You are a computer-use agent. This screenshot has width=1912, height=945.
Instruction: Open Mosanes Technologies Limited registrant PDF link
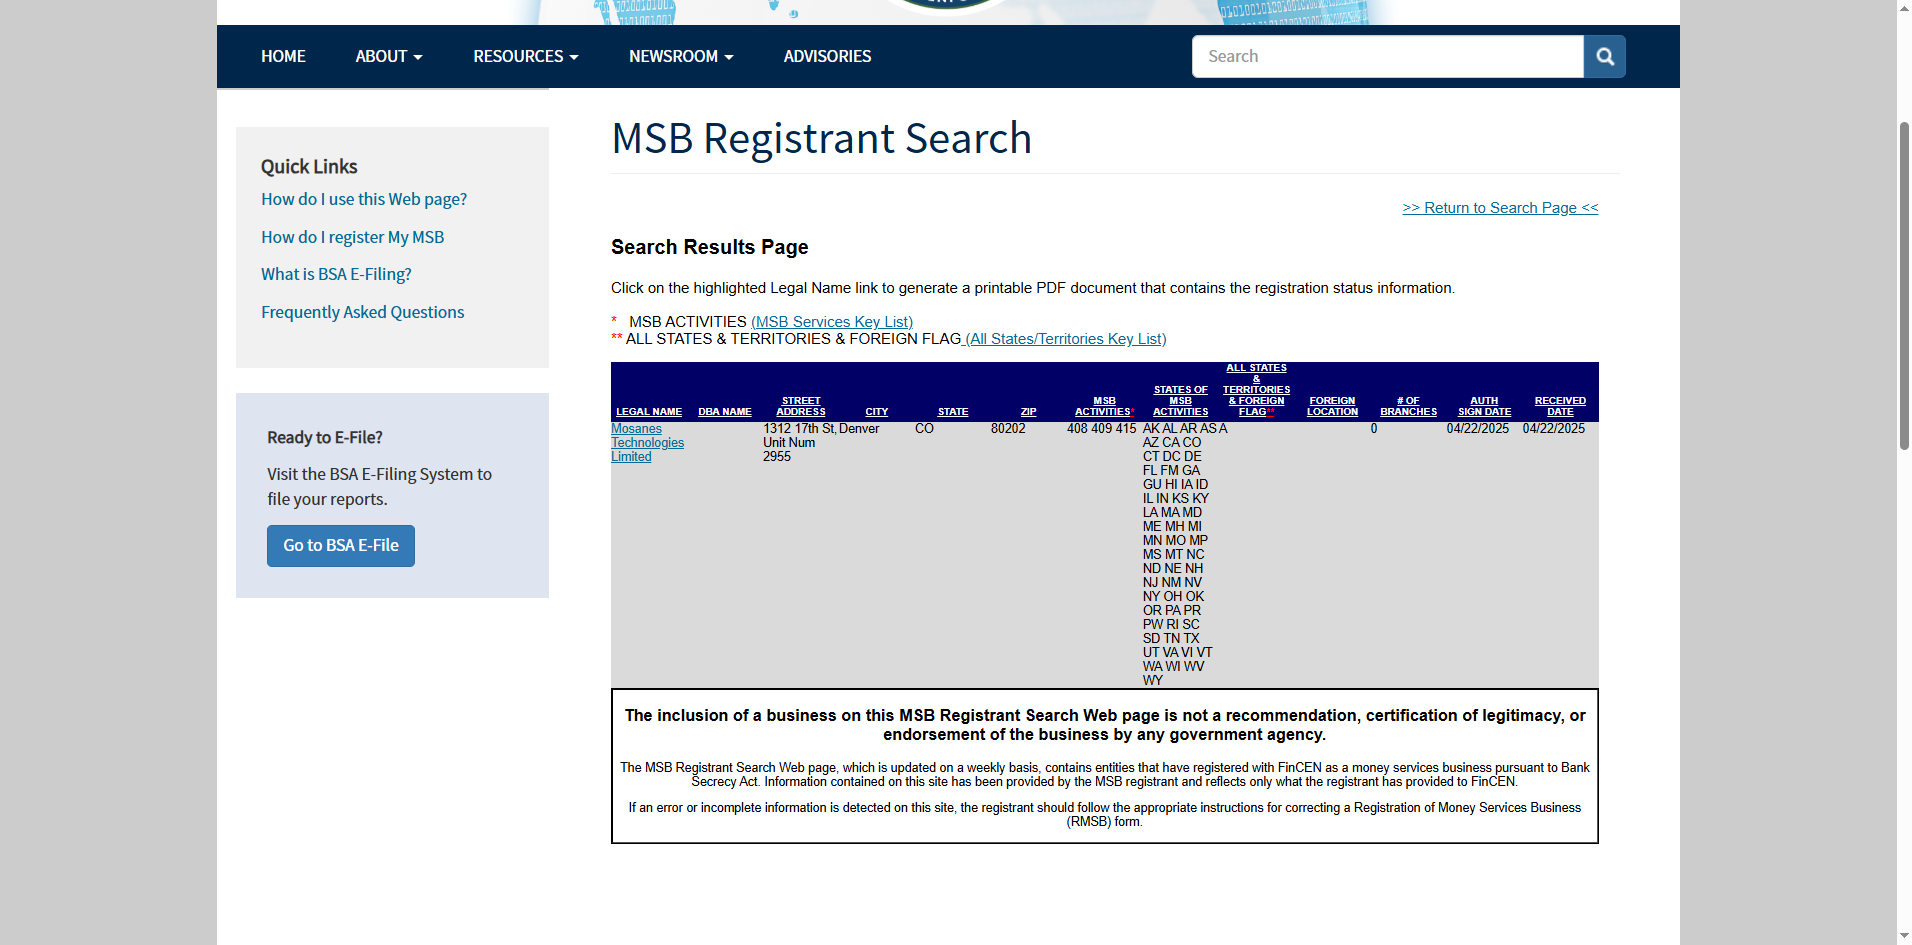click(x=648, y=443)
